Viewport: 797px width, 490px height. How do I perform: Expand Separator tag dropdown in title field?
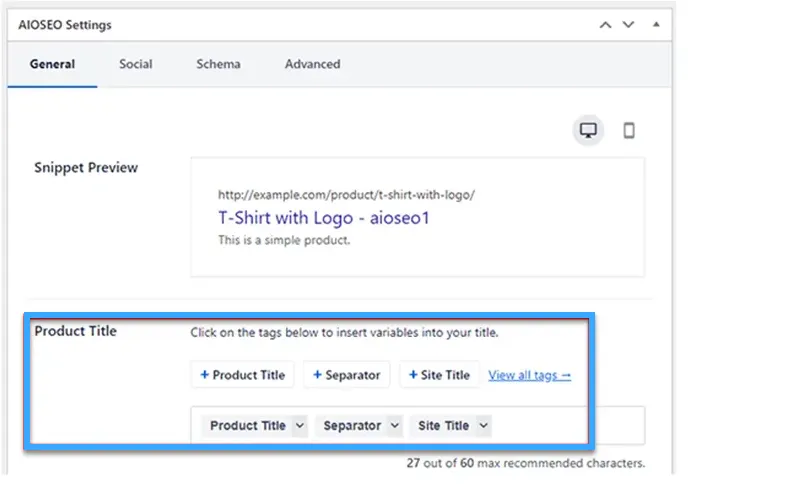395,426
